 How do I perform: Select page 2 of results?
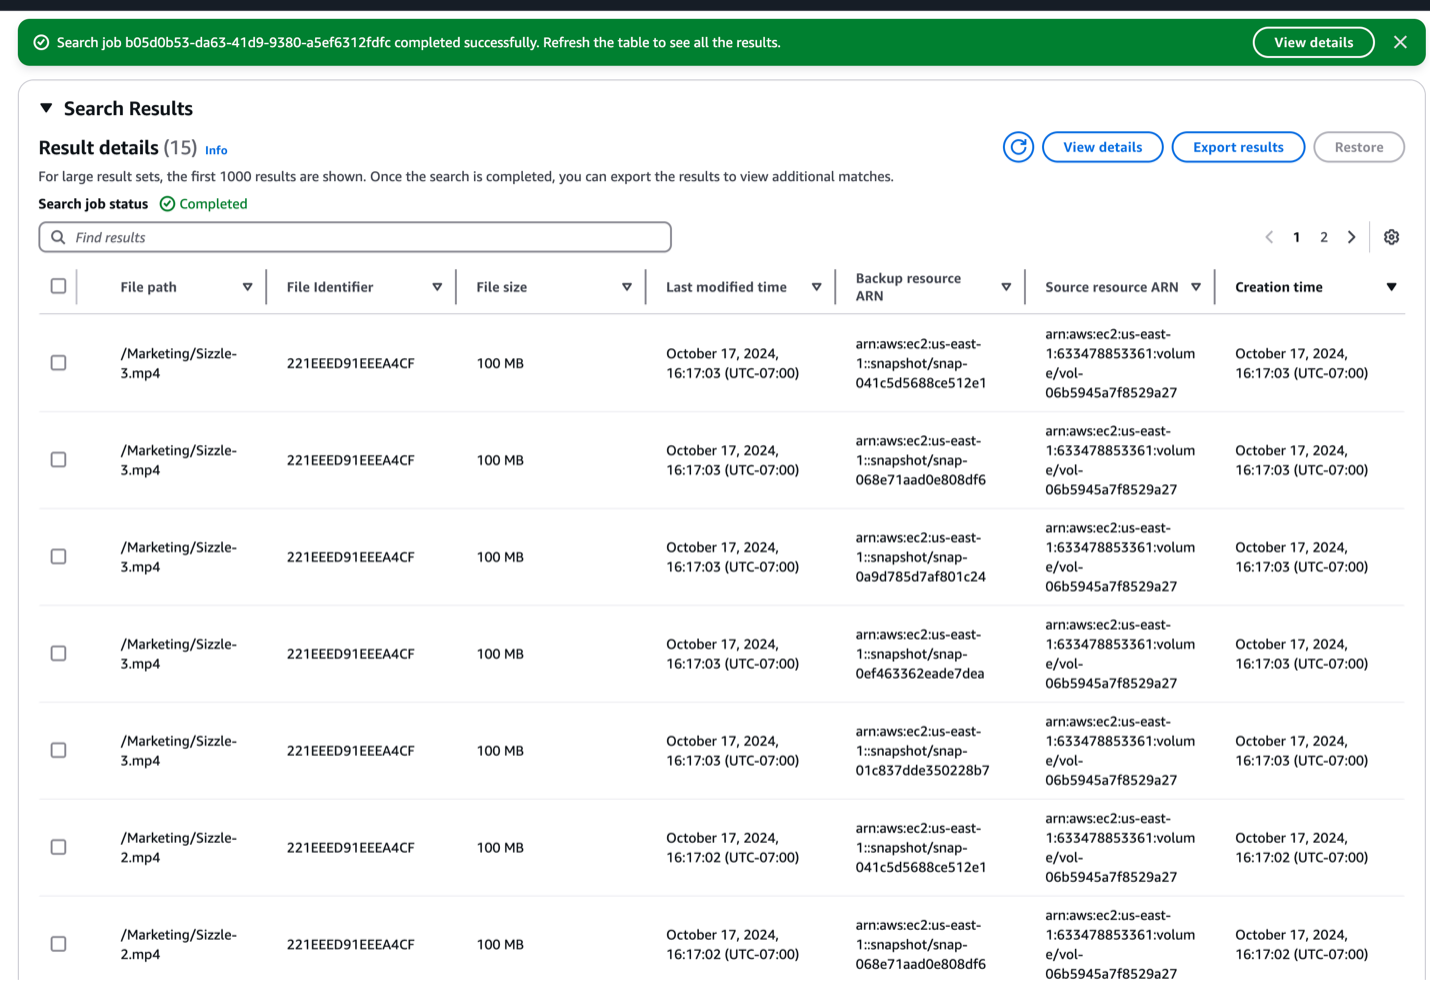pyautogui.click(x=1324, y=237)
